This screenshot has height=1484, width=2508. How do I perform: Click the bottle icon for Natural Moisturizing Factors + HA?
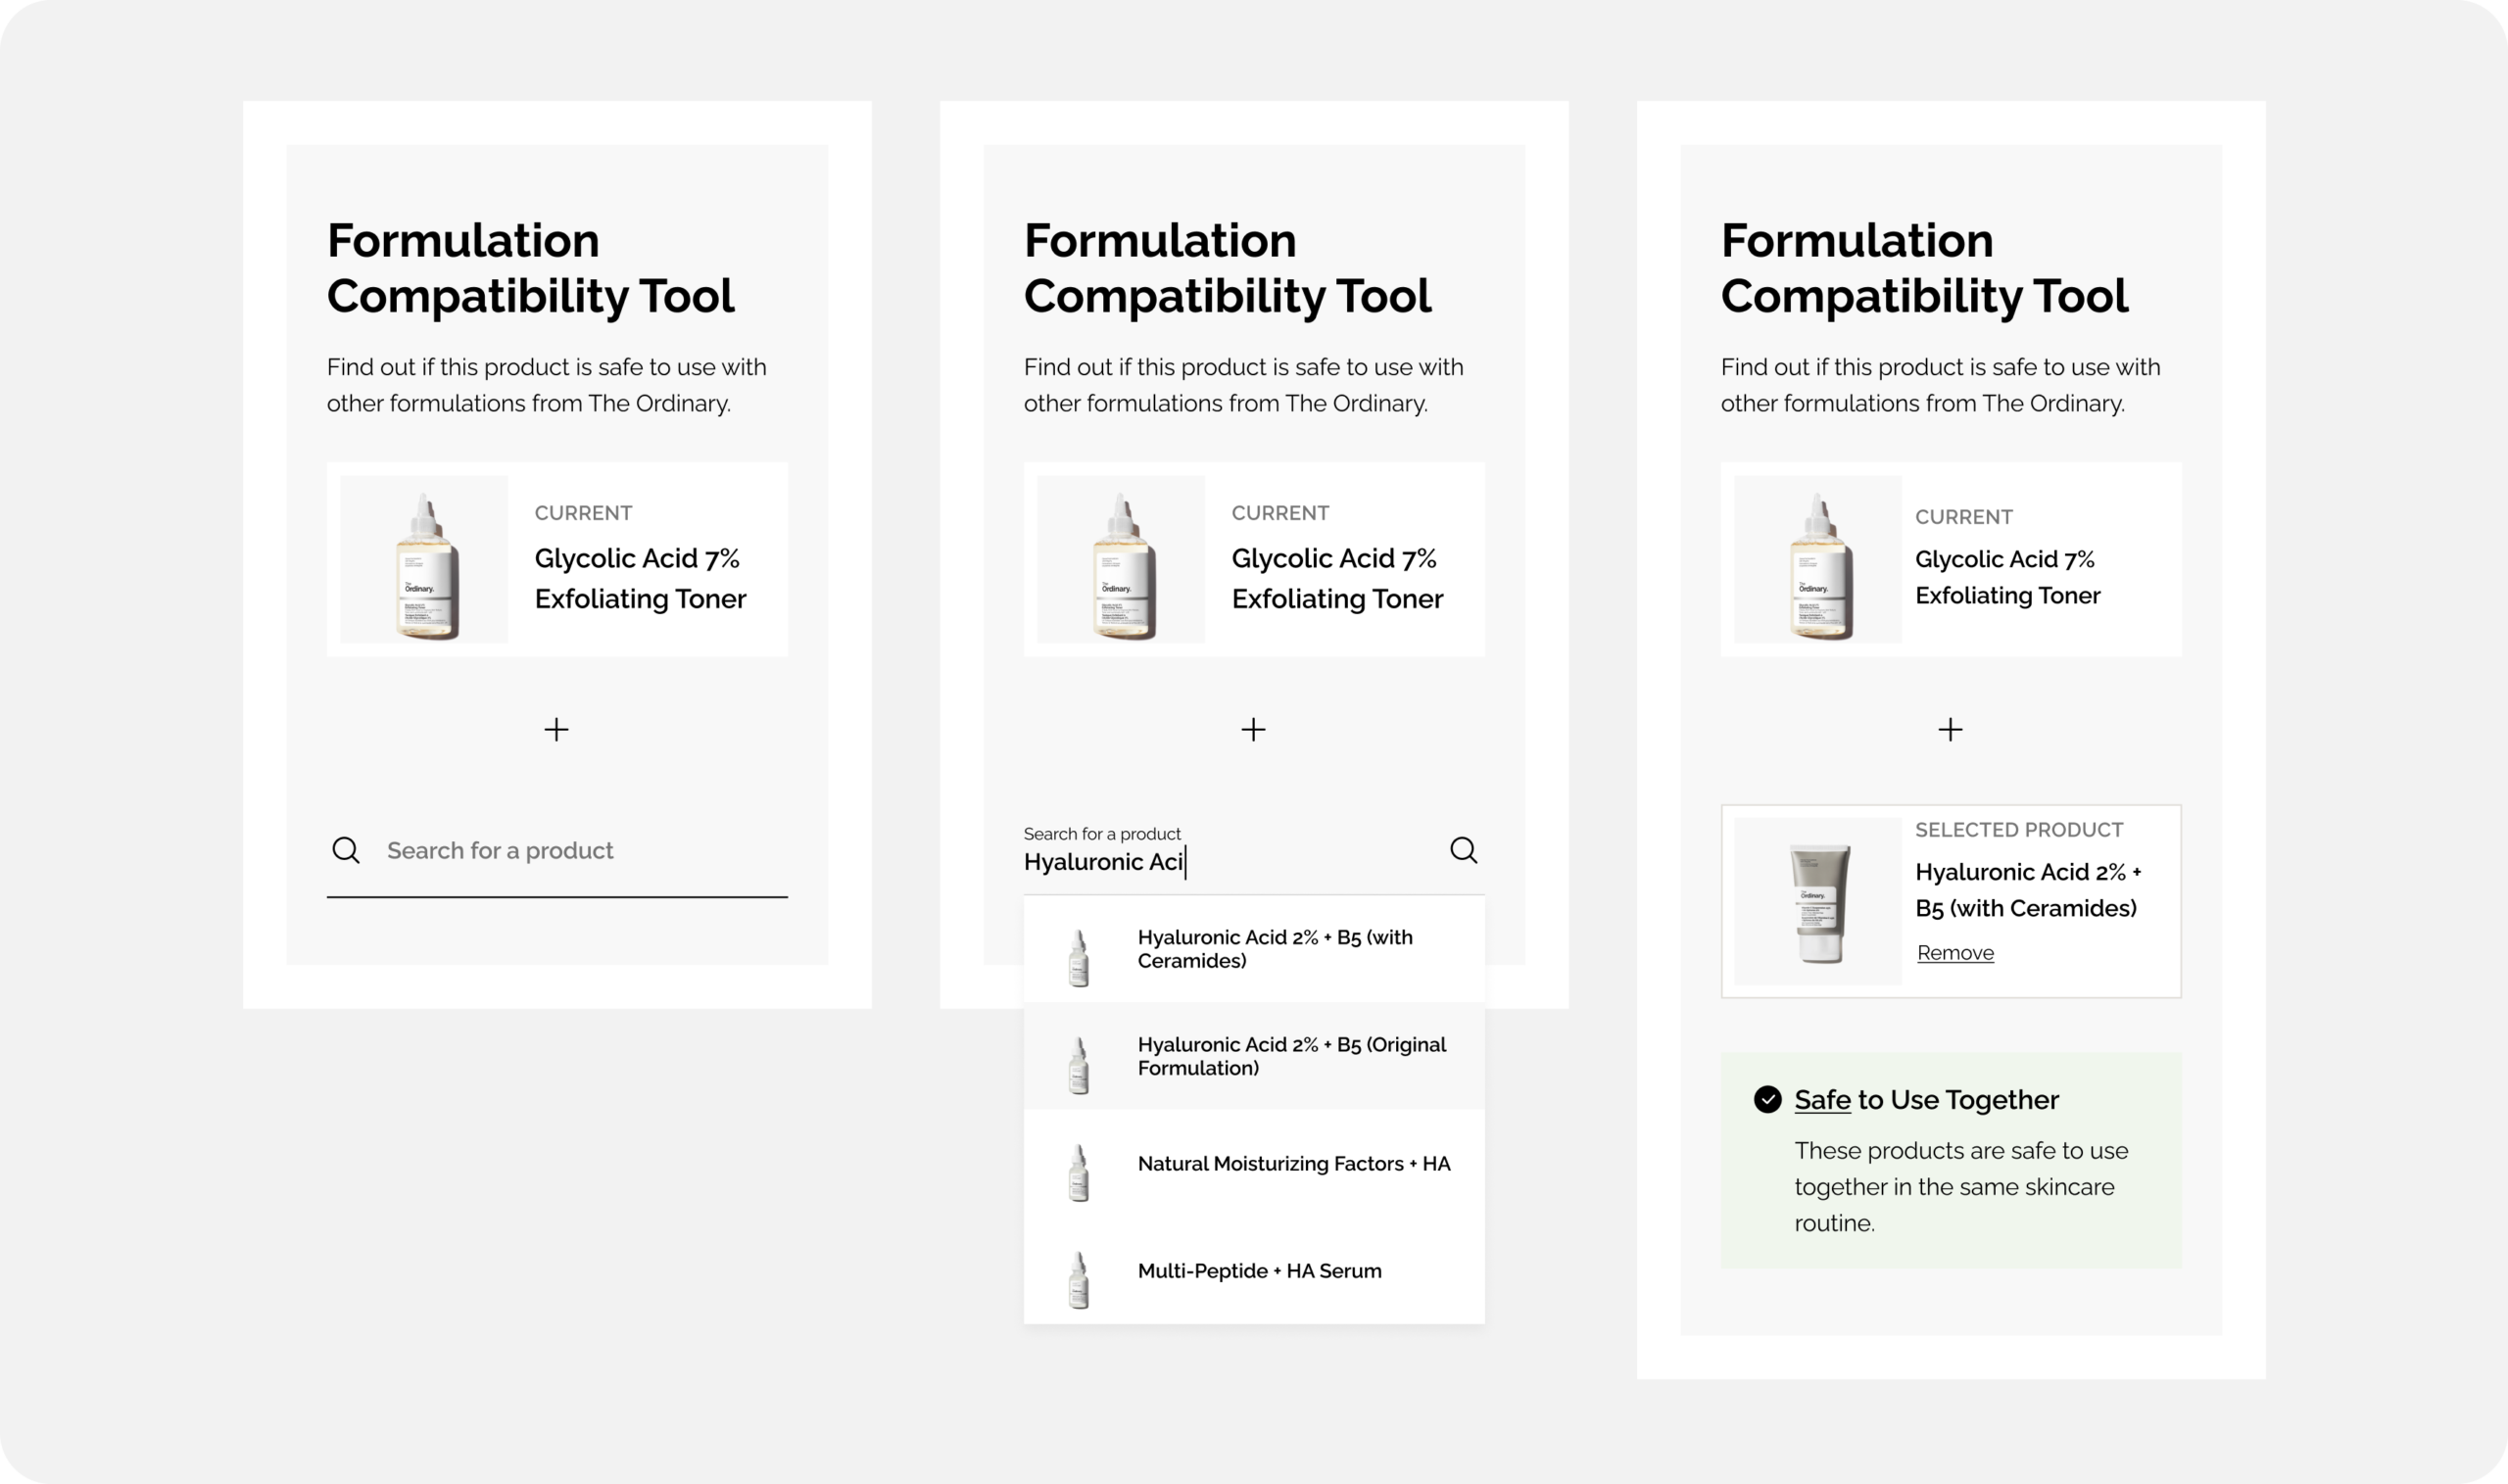[x=1078, y=1172]
